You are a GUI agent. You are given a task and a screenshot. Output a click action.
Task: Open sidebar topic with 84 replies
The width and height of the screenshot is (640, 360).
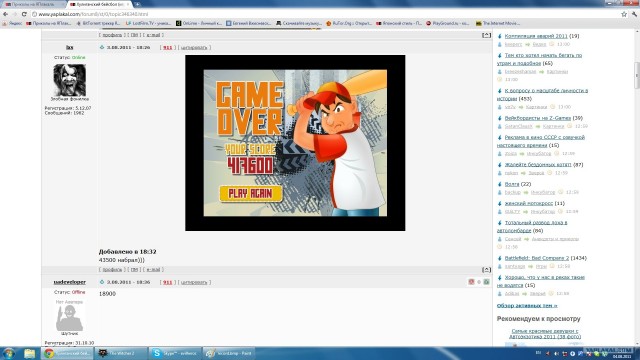[x=532, y=227]
